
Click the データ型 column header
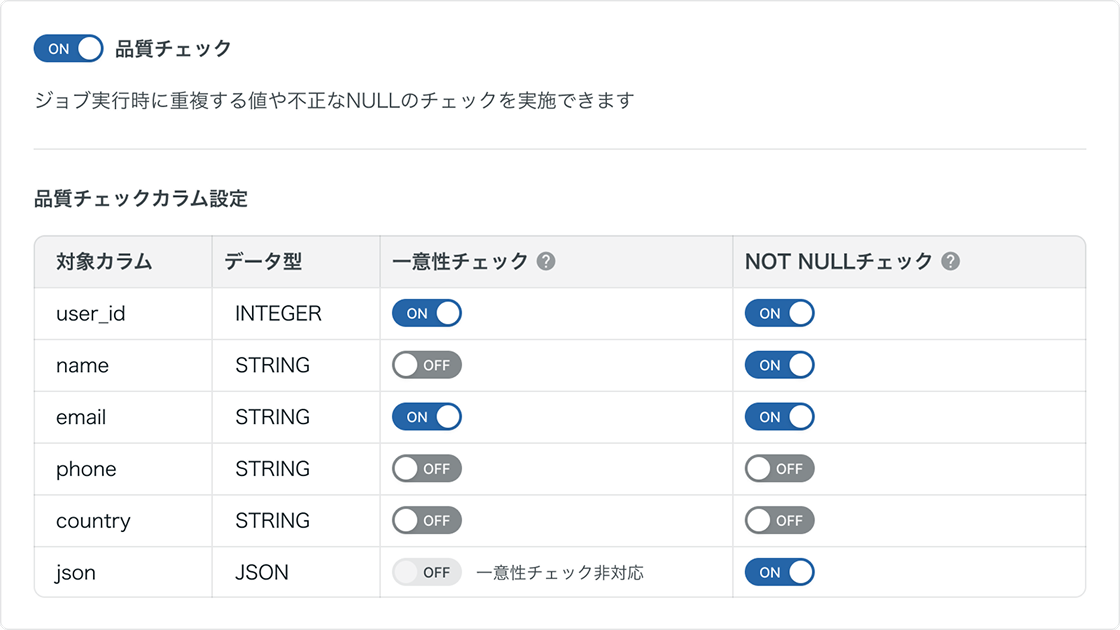tap(262, 262)
